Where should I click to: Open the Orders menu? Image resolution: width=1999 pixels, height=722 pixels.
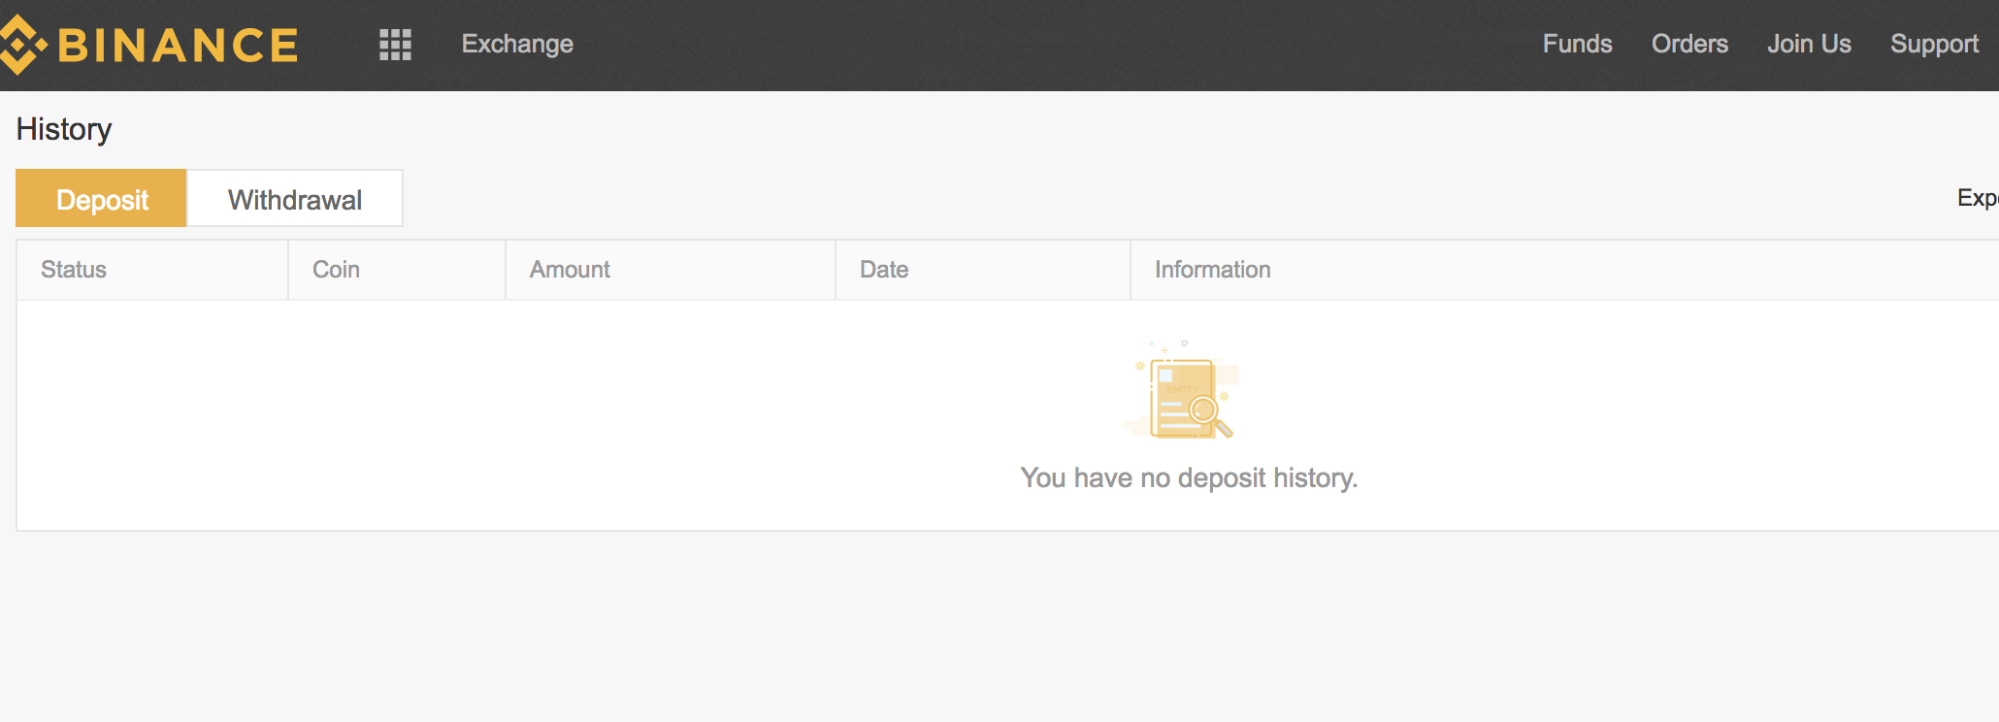tap(1689, 44)
